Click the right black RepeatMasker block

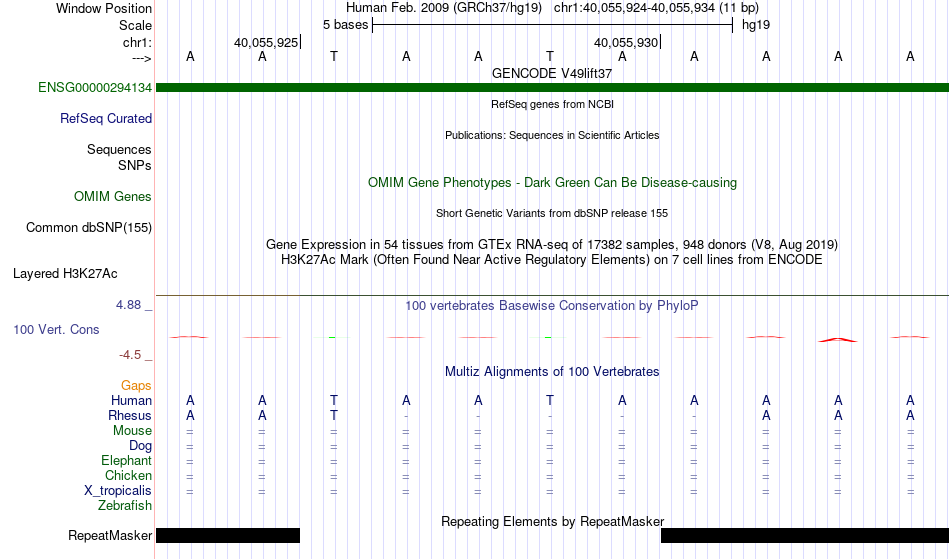805,535
